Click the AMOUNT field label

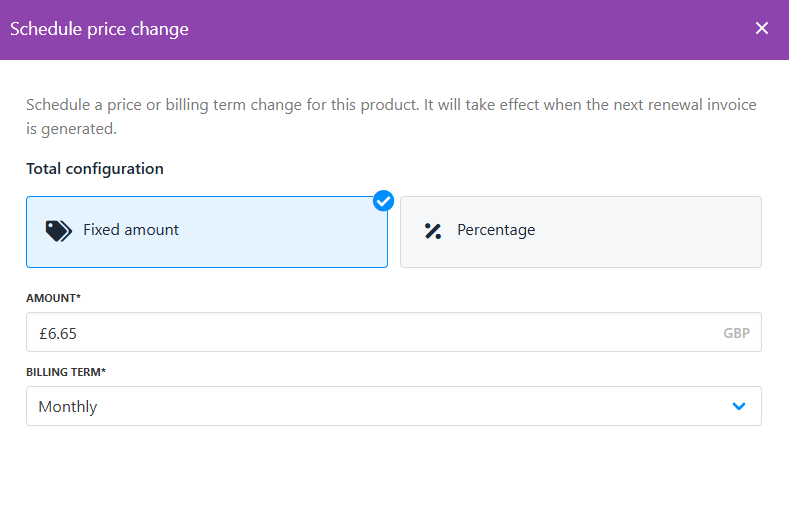[x=53, y=298]
